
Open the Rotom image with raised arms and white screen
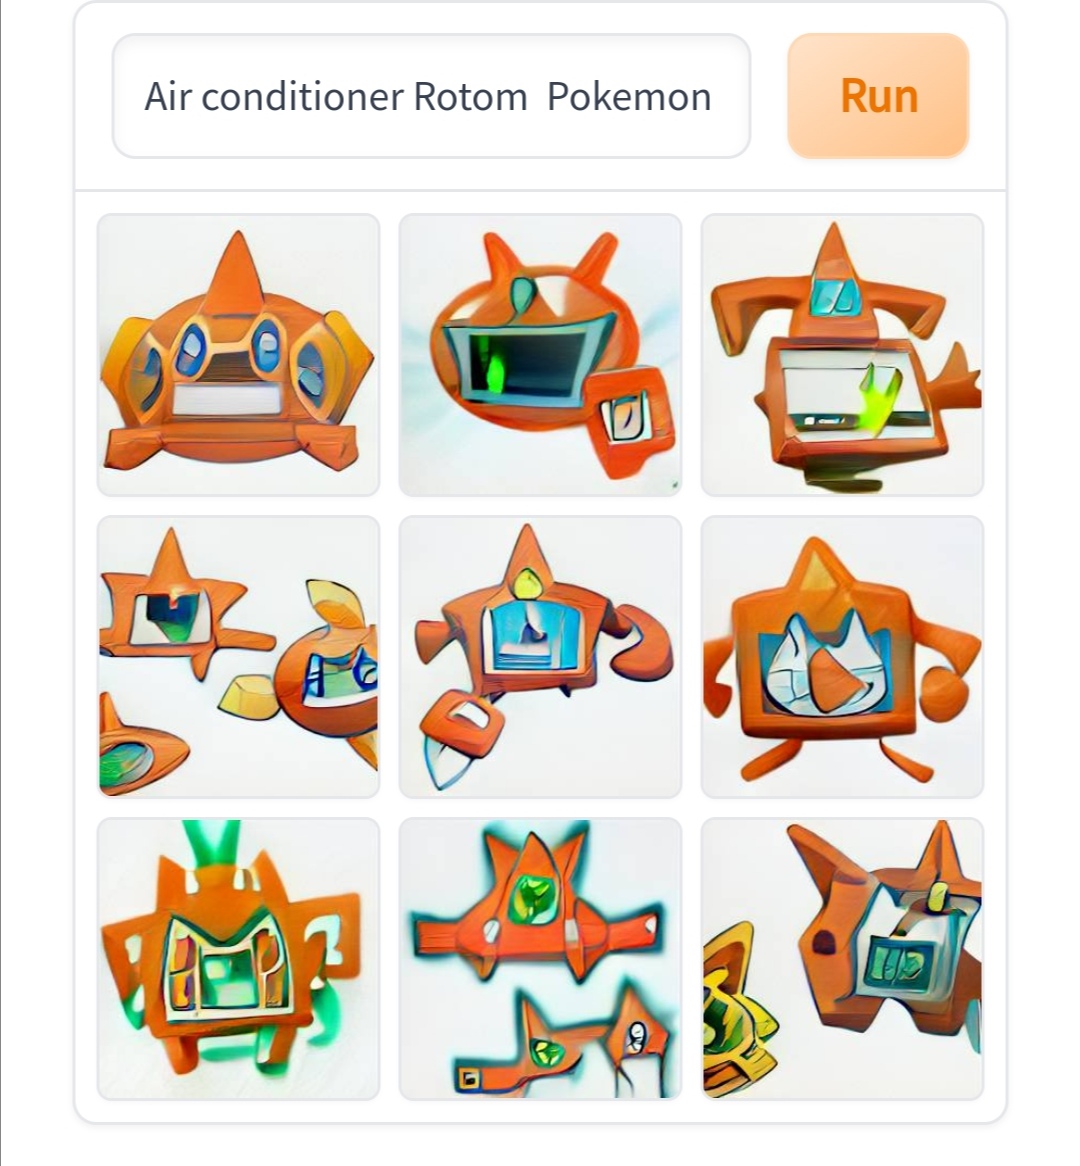(842, 355)
